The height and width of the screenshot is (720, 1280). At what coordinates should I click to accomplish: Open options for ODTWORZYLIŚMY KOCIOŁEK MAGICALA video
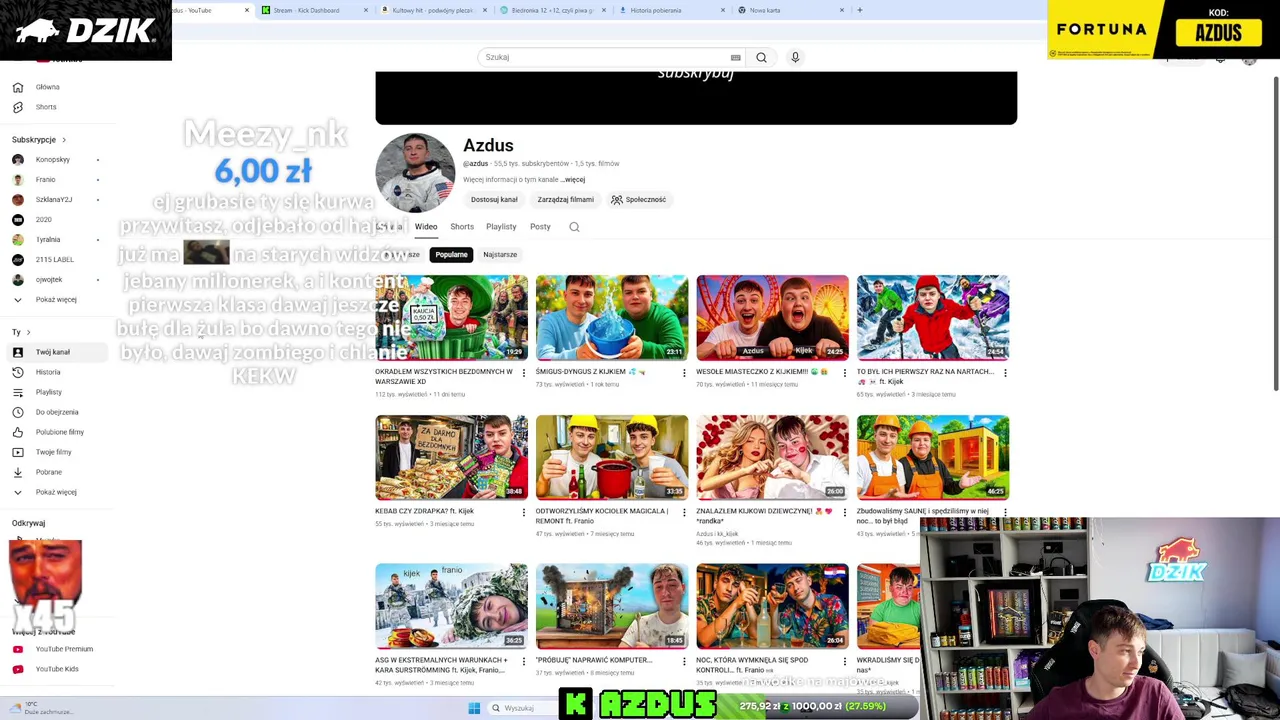pos(684,512)
